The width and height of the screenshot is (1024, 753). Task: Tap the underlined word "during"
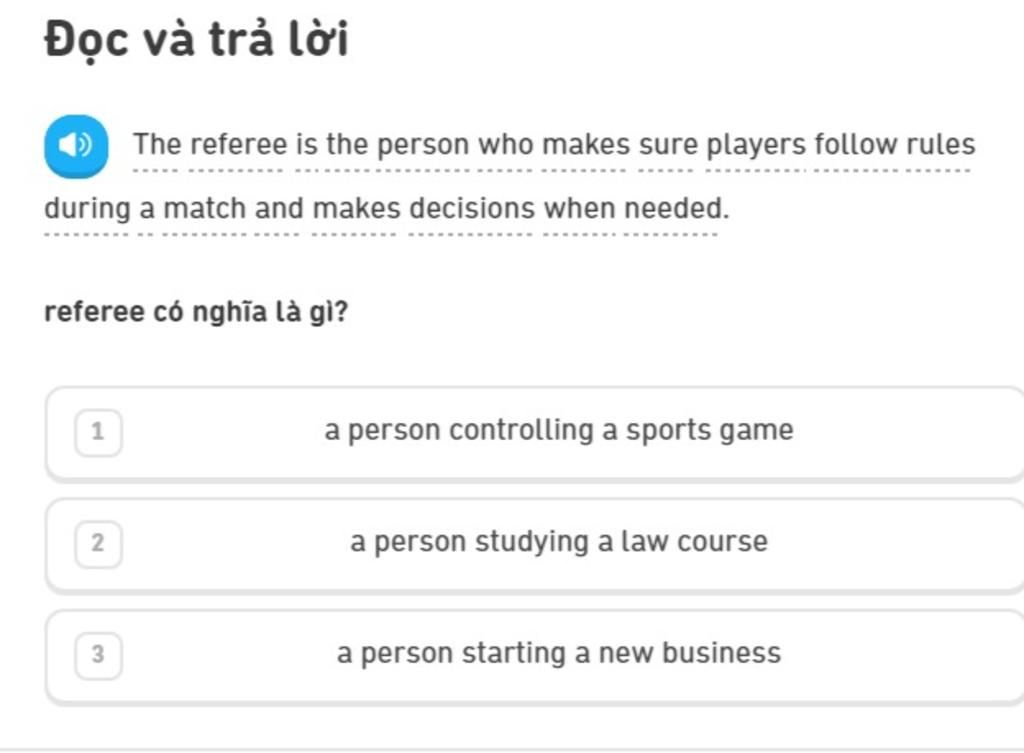pos(88,210)
